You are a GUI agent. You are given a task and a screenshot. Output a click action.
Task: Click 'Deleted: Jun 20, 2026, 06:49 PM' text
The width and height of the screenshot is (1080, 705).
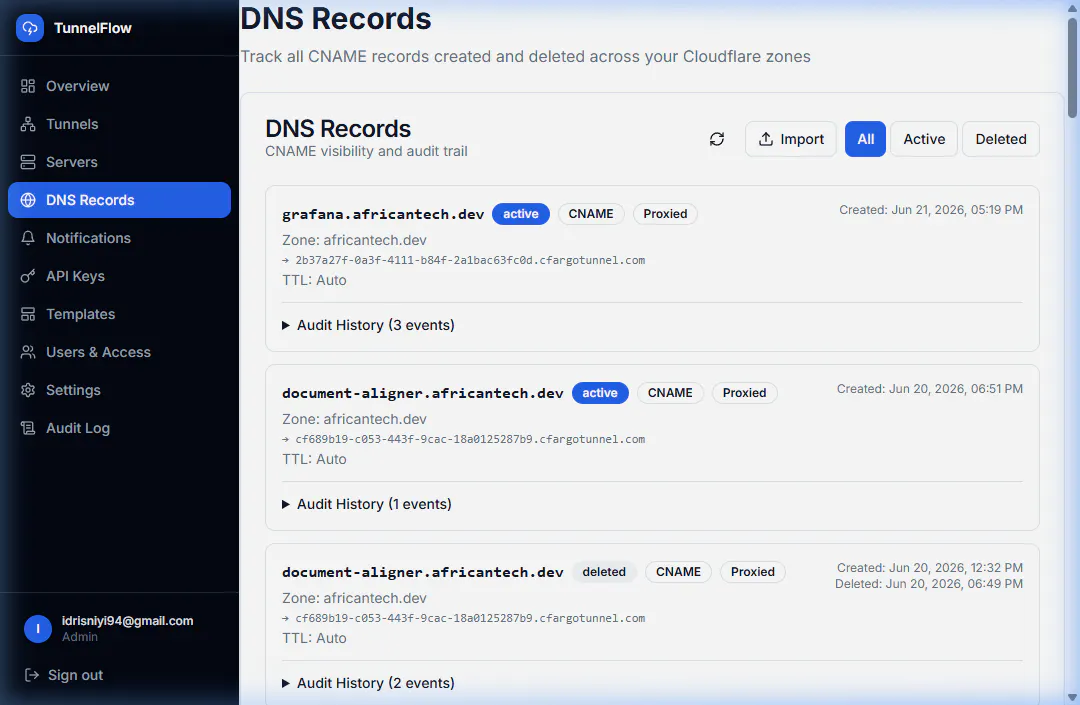pos(928,584)
